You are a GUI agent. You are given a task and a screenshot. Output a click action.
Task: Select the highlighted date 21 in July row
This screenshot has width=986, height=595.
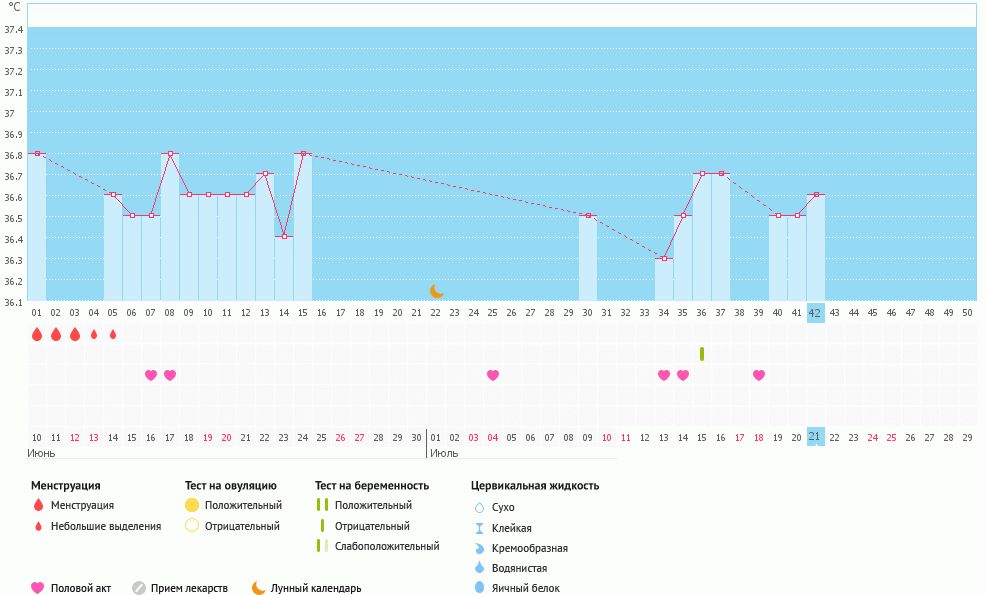coord(815,437)
